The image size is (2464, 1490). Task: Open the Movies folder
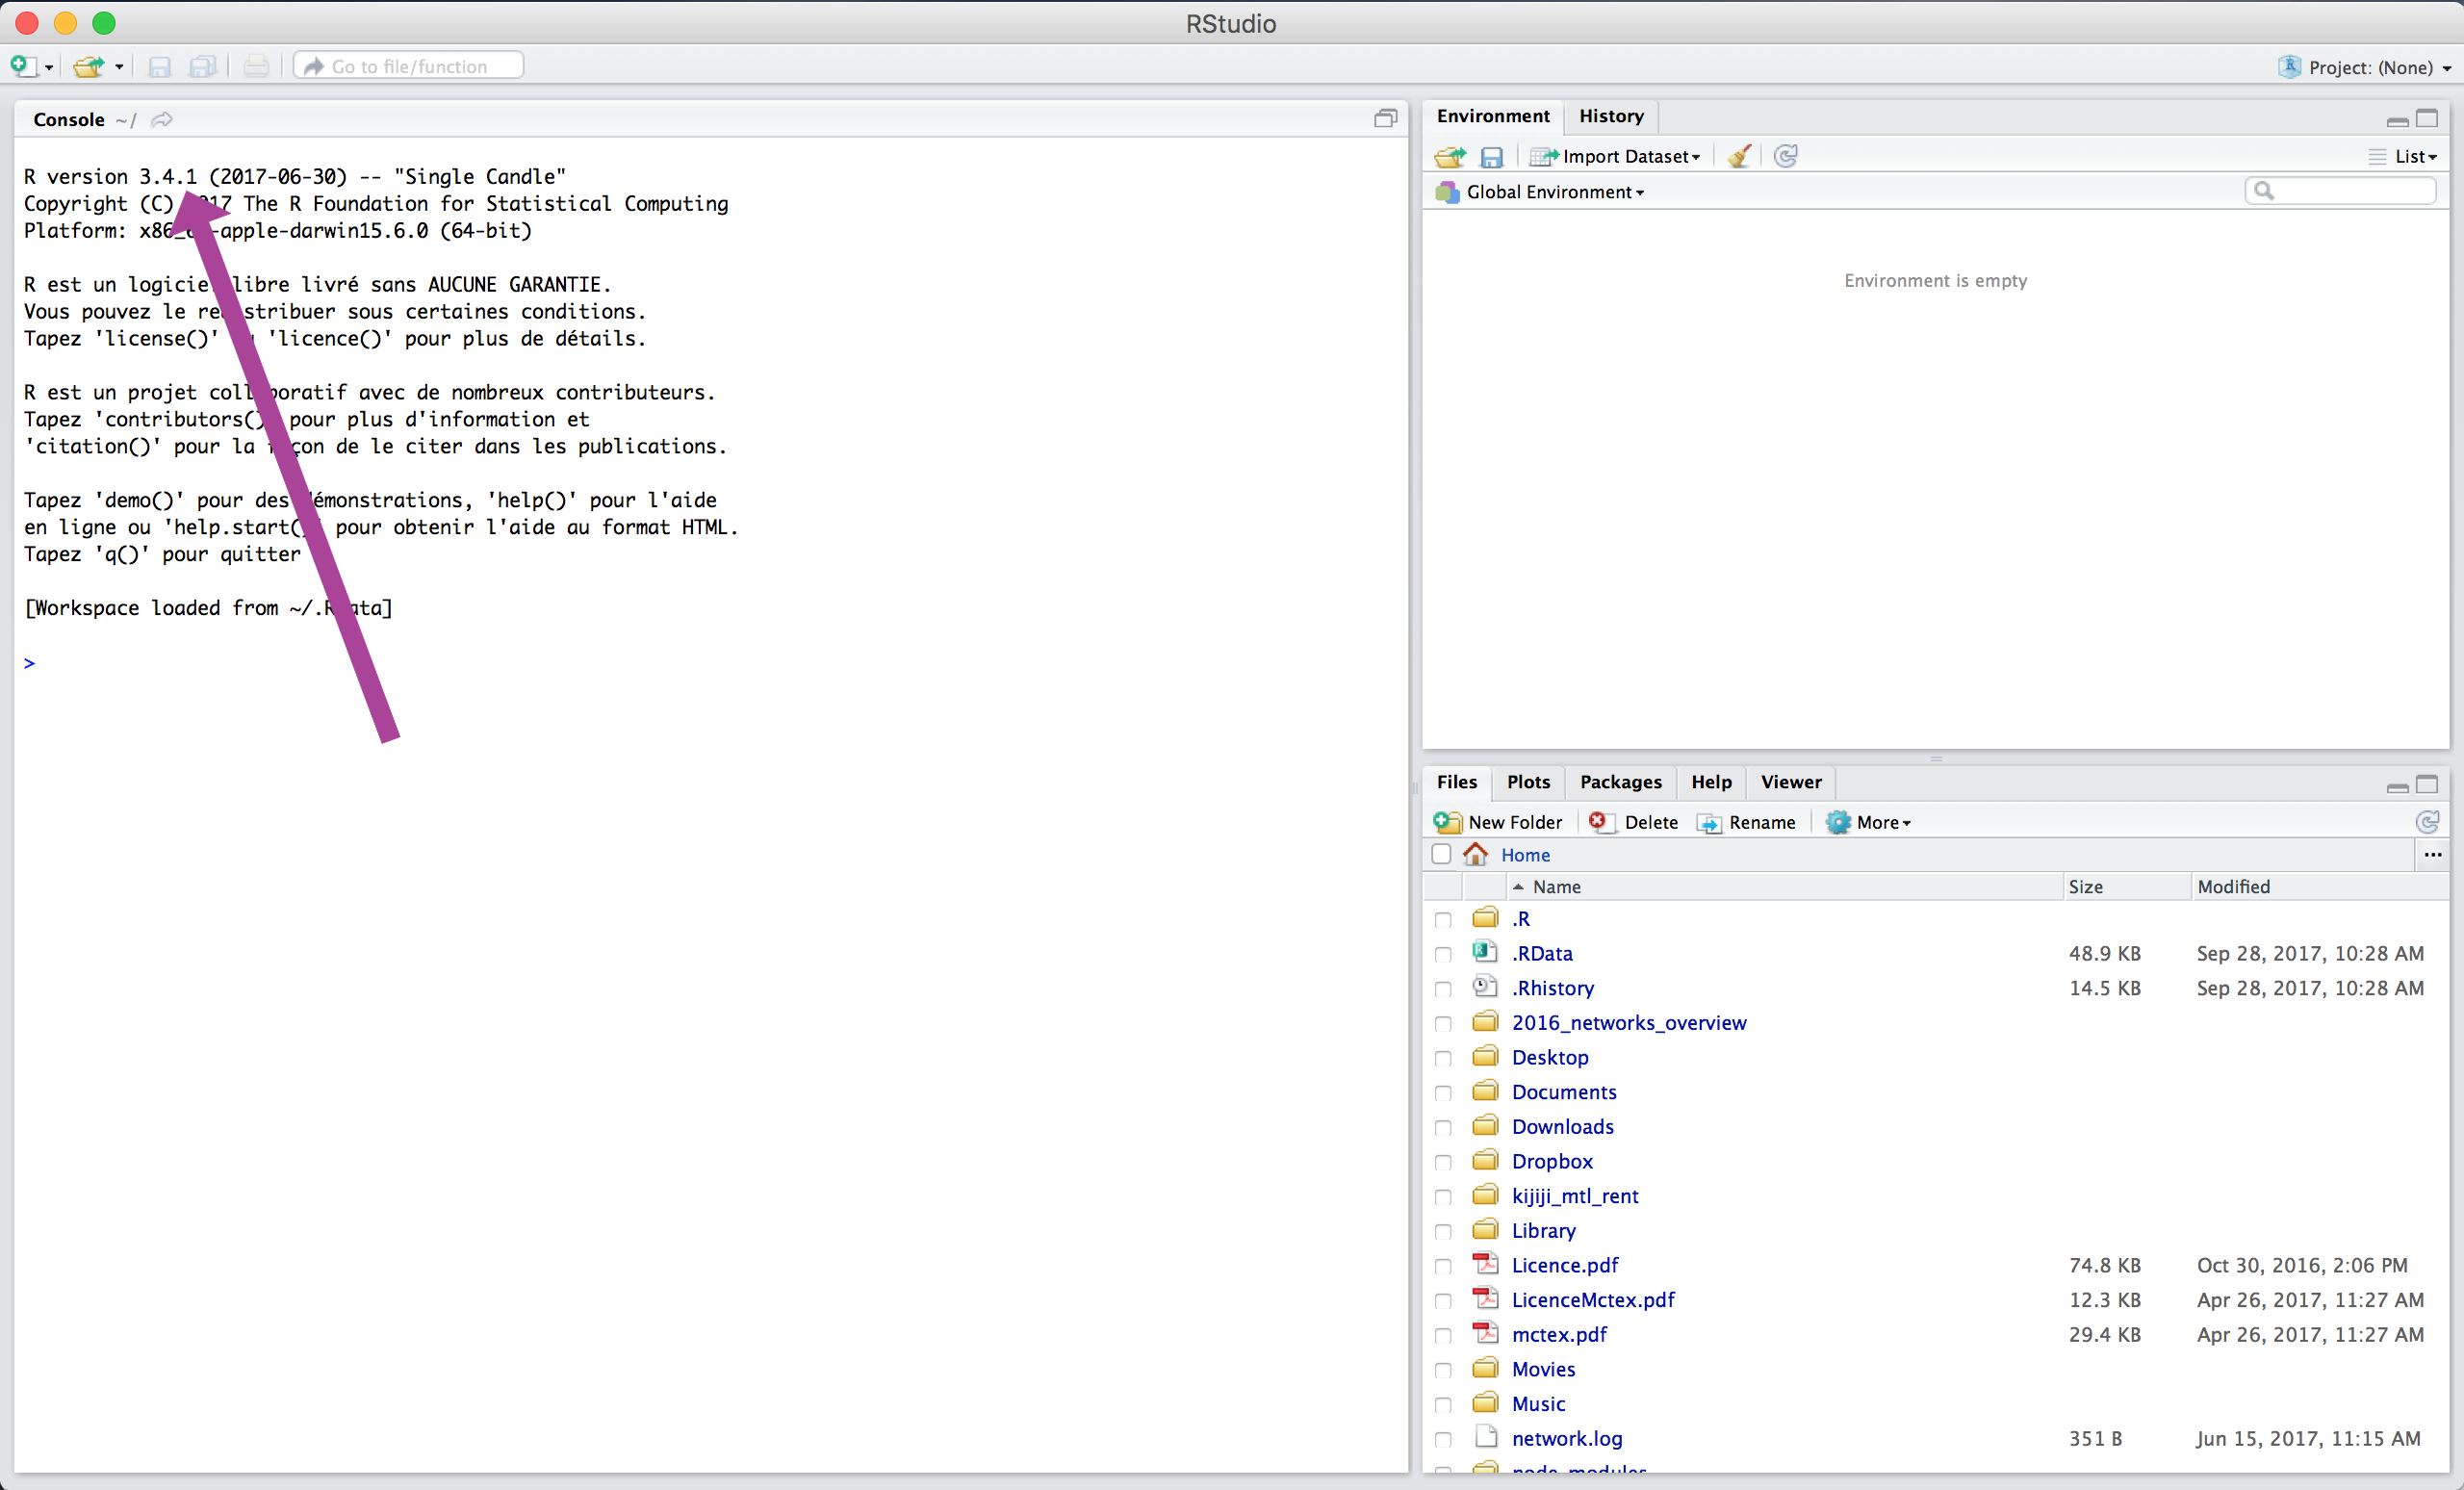(x=1543, y=1369)
